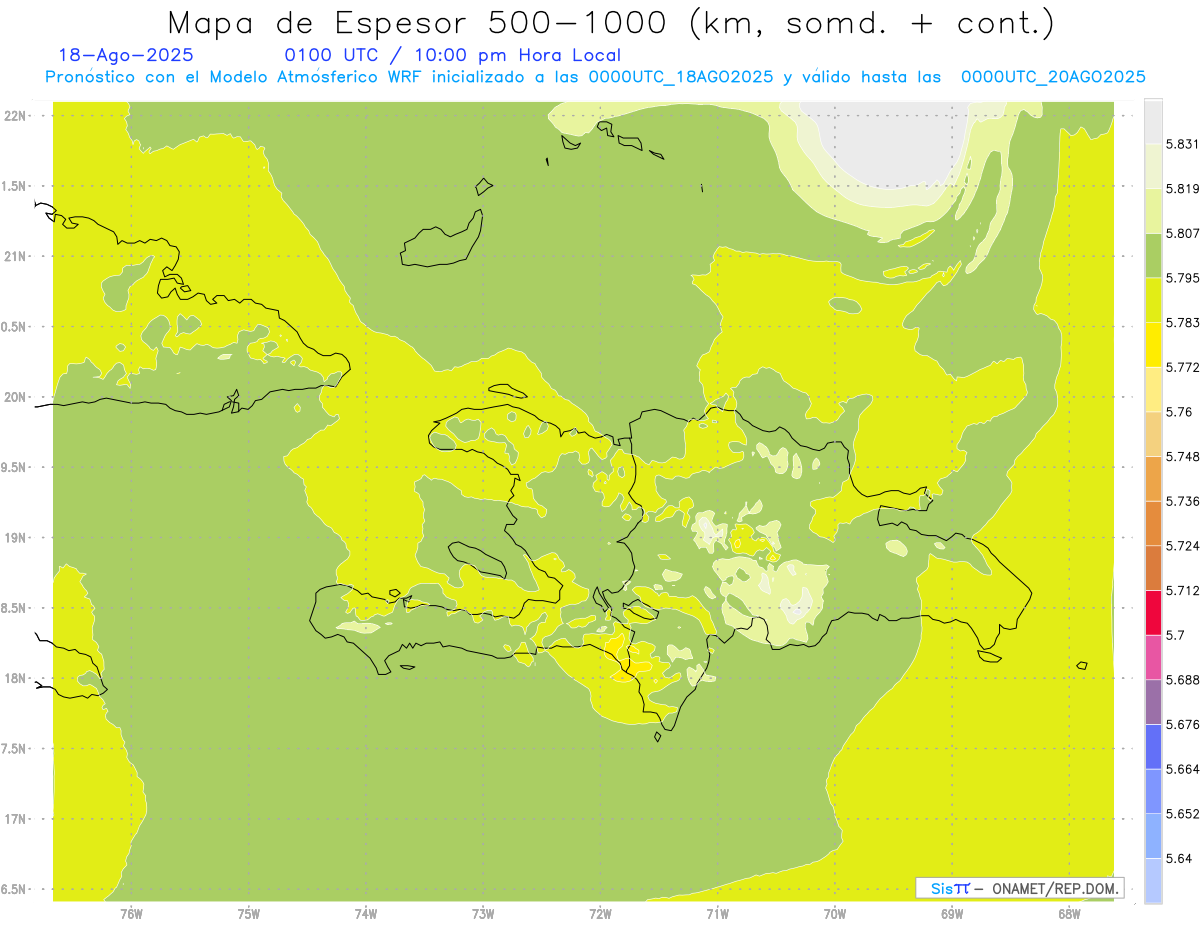
Task: Click the longitude label '72W'
Action: [x=600, y=914]
